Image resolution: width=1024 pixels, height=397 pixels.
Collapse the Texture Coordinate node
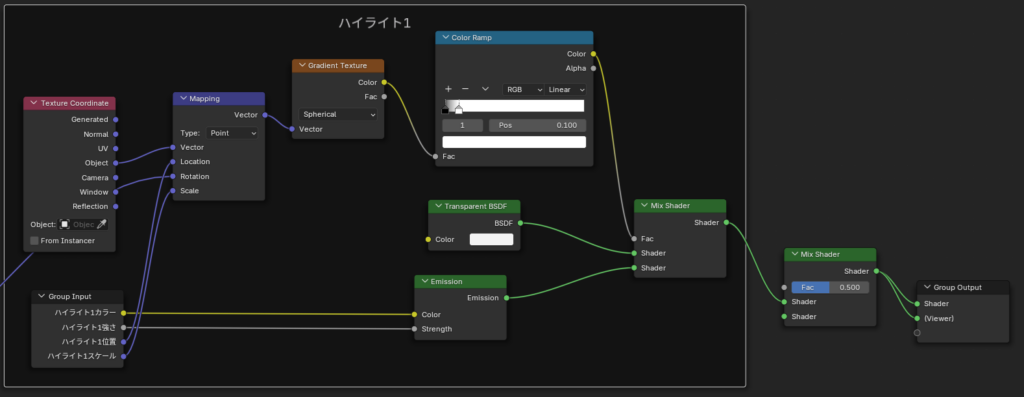pos(33,103)
